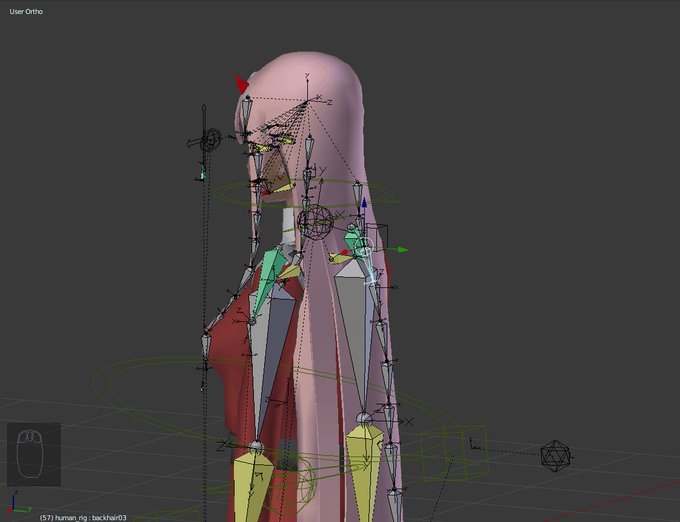This screenshot has height=522, width=680.
Task: Select the yellow jaw bone near the mouth
Action: (x=283, y=188)
